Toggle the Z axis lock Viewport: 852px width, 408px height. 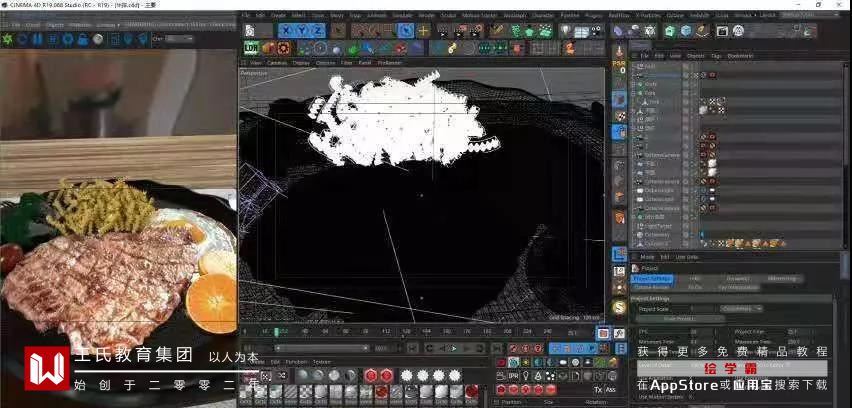[317, 31]
